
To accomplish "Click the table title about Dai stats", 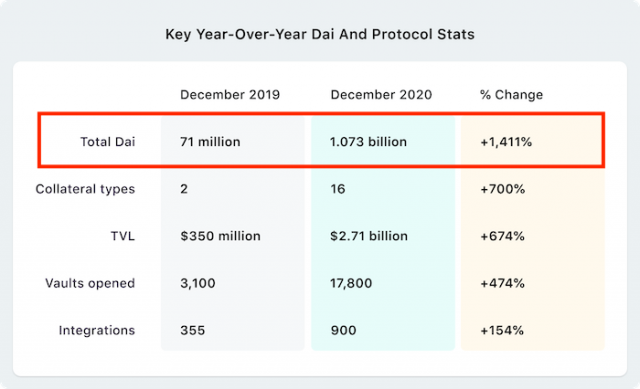I will (320, 34).
